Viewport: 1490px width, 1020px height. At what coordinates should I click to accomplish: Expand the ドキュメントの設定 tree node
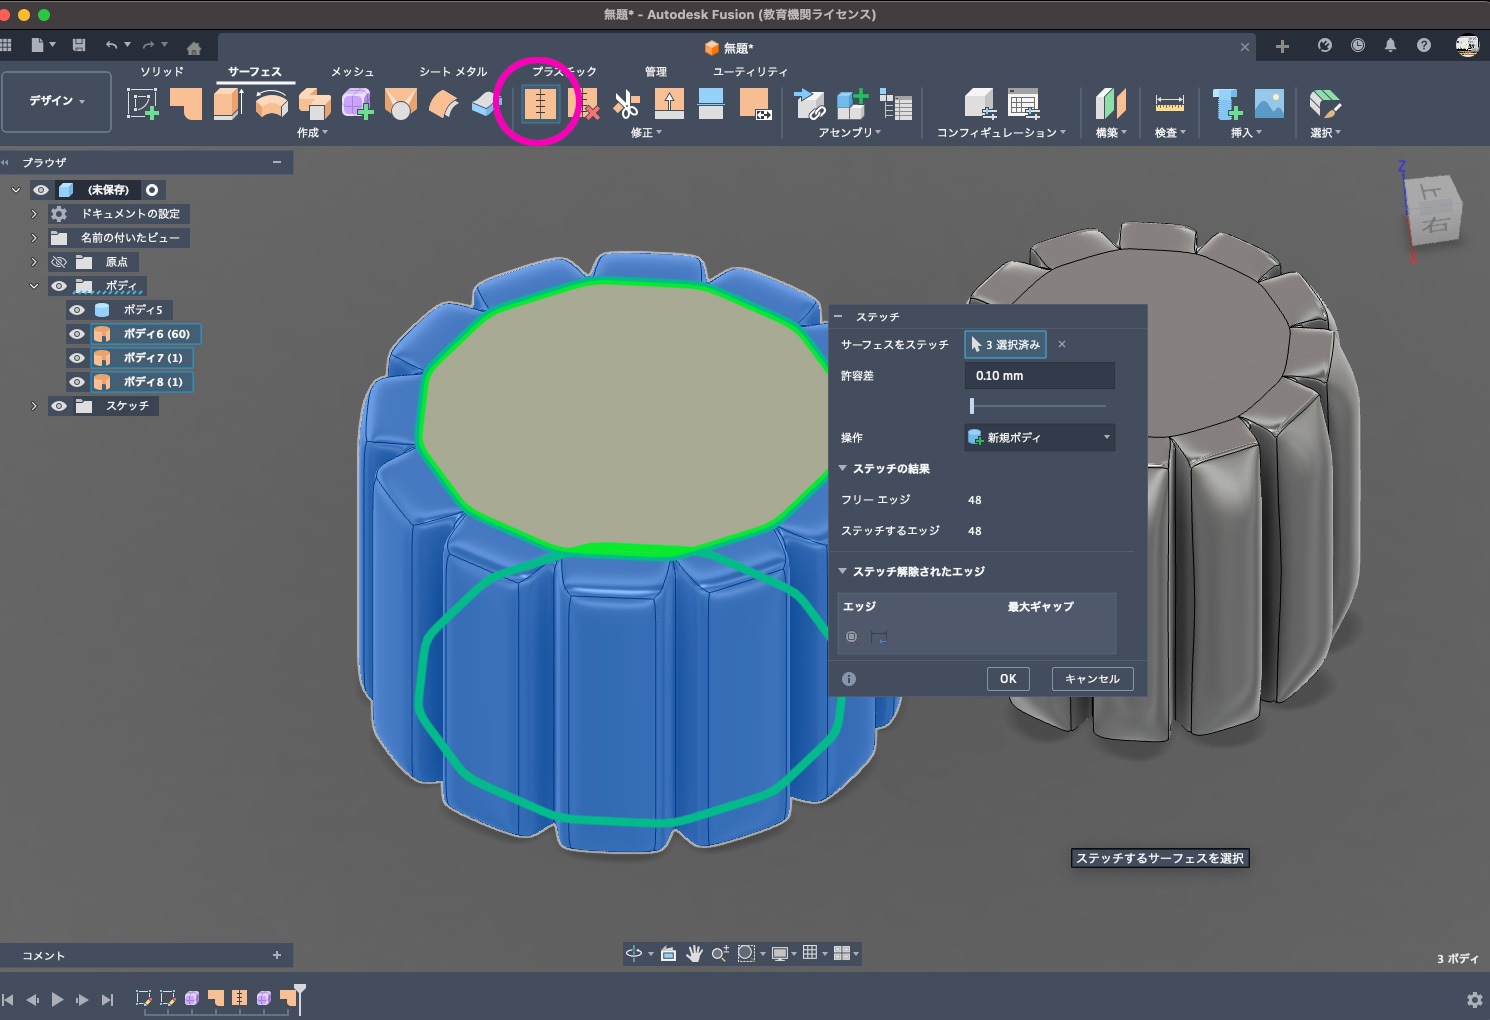pyautogui.click(x=34, y=214)
